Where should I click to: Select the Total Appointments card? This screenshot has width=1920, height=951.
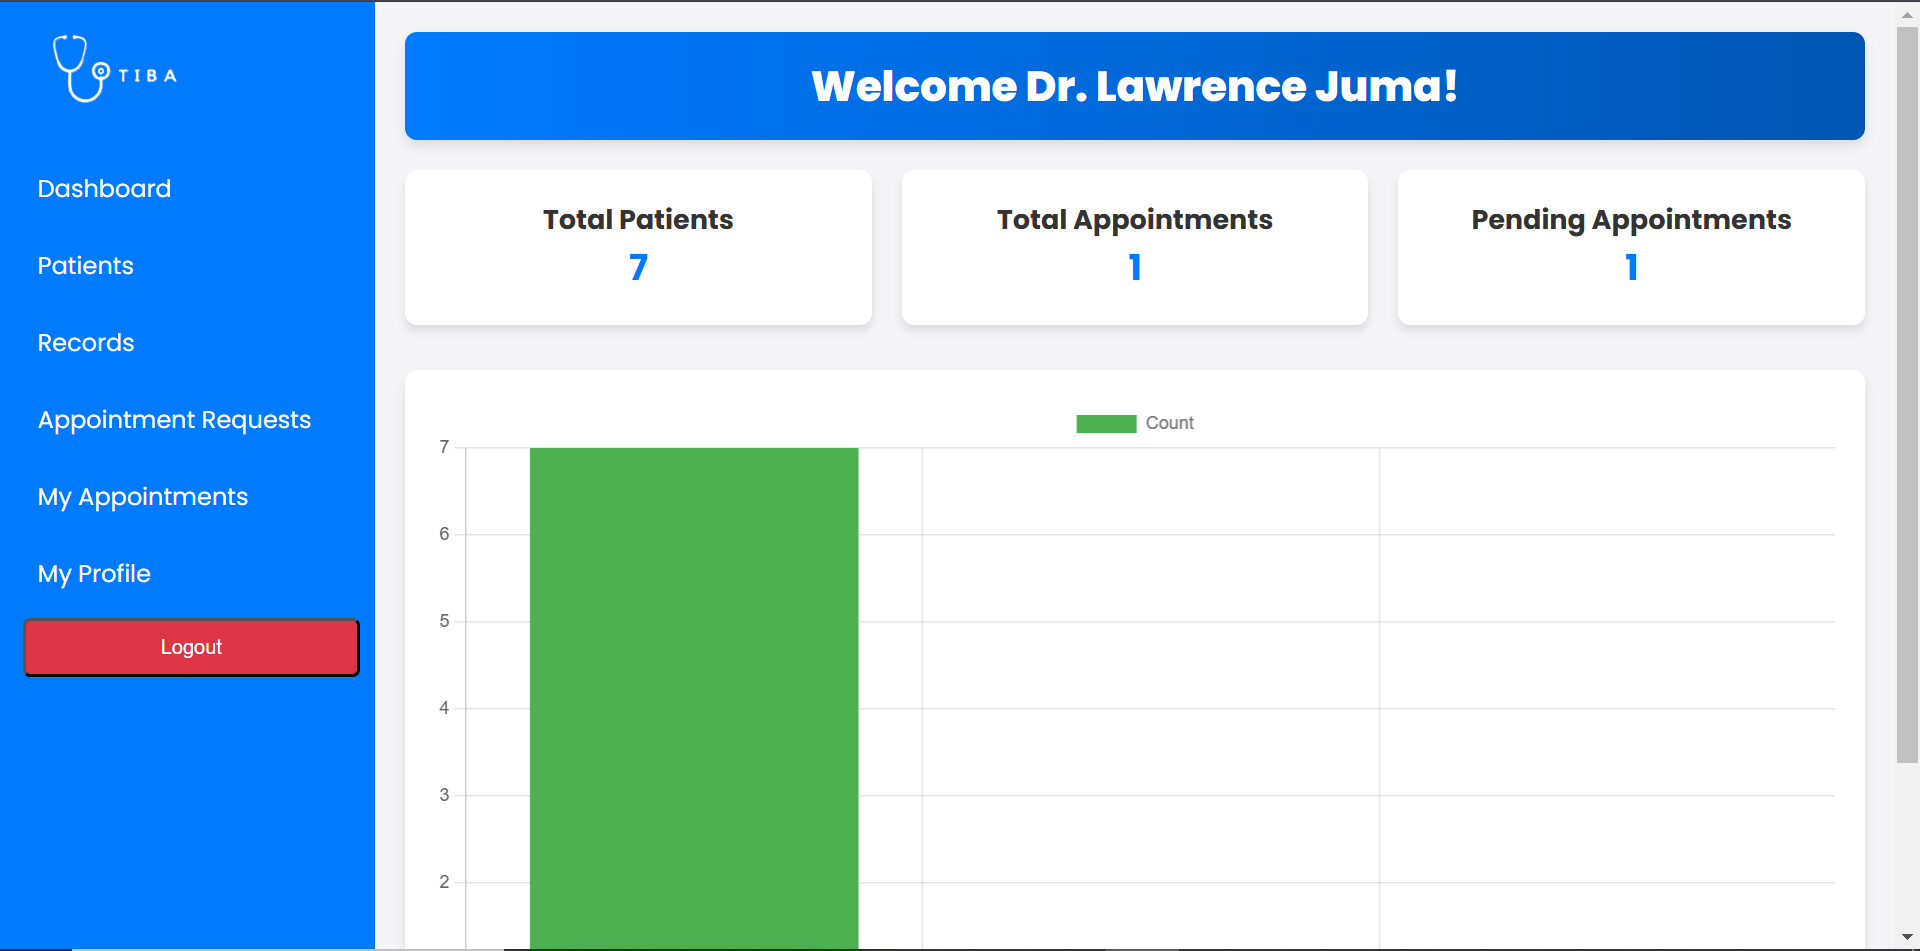(x=1134, y=247)
